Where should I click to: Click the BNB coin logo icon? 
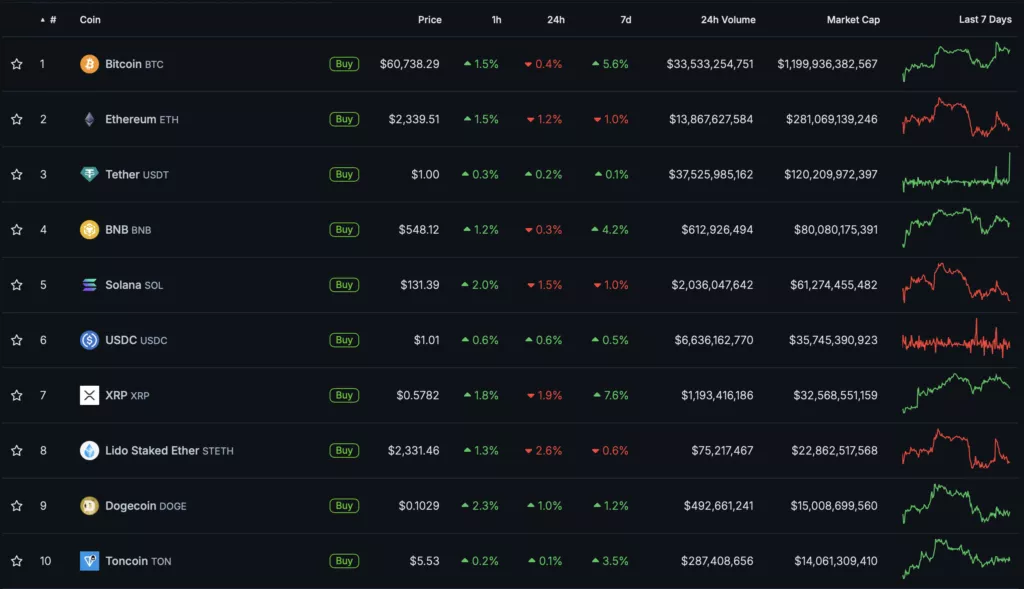(x=89, y=230)
